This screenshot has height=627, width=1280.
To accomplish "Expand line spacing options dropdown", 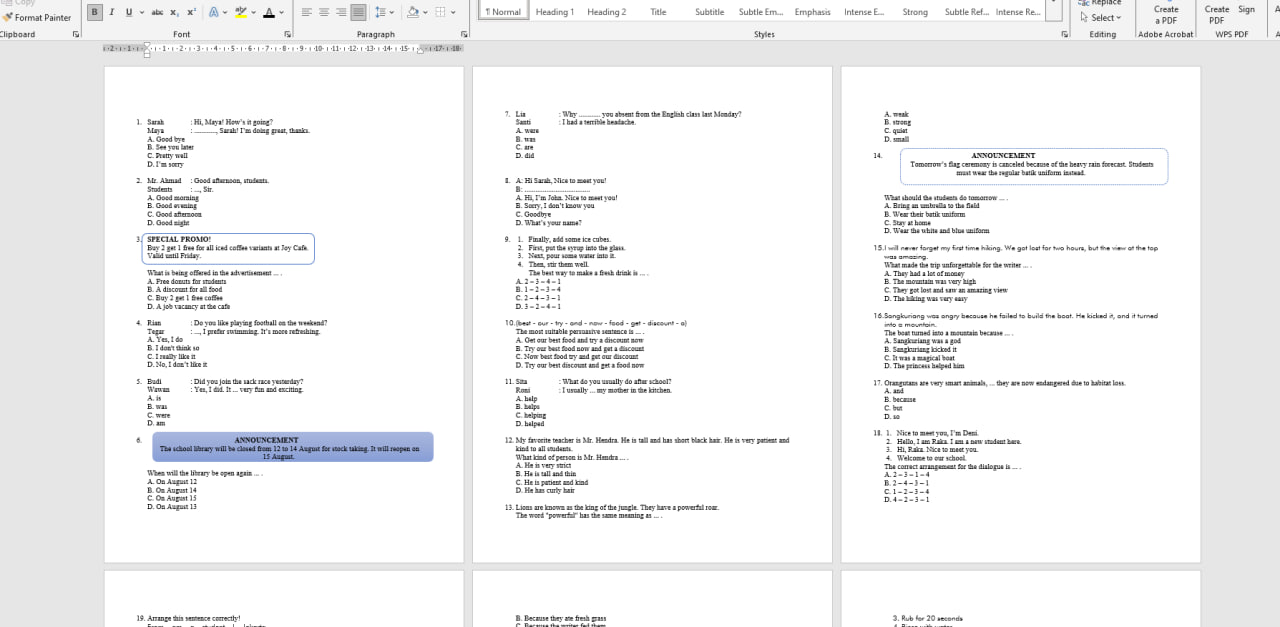I will pyautogui.click(x=393, y=12).
